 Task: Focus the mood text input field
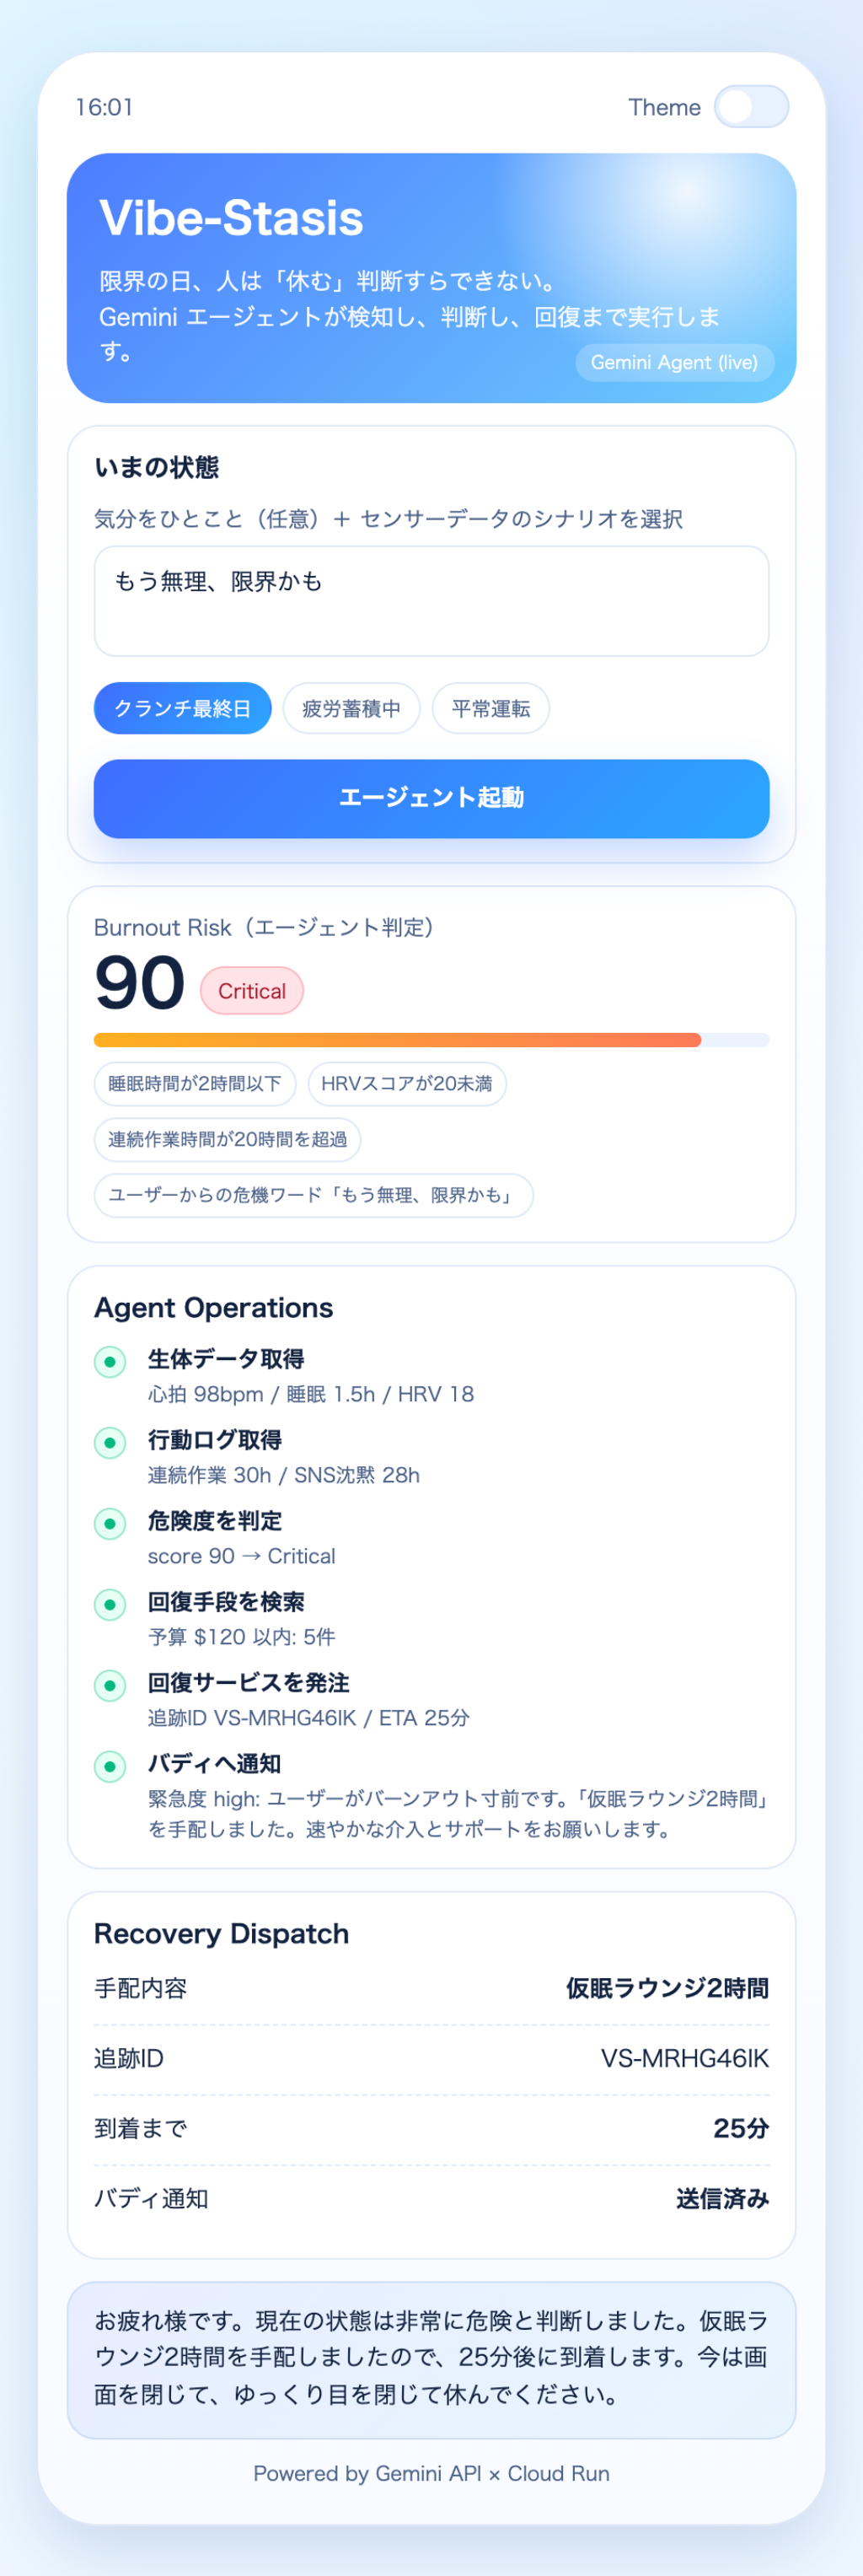point(432,601)
